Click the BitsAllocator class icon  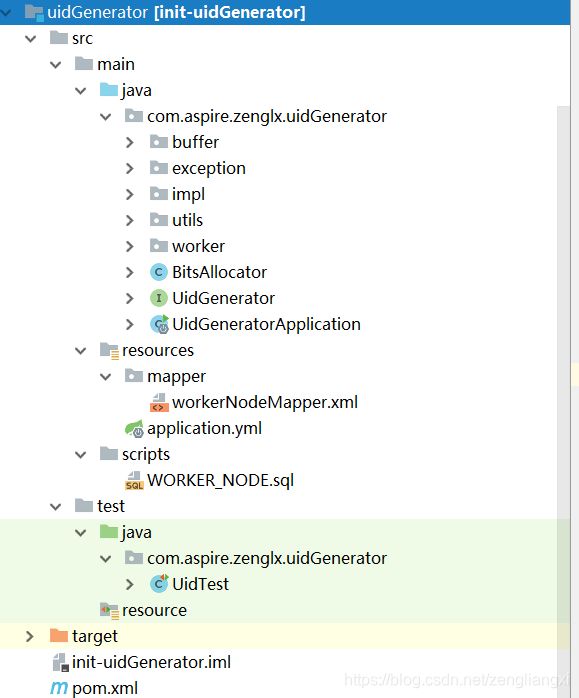[158, 272]
